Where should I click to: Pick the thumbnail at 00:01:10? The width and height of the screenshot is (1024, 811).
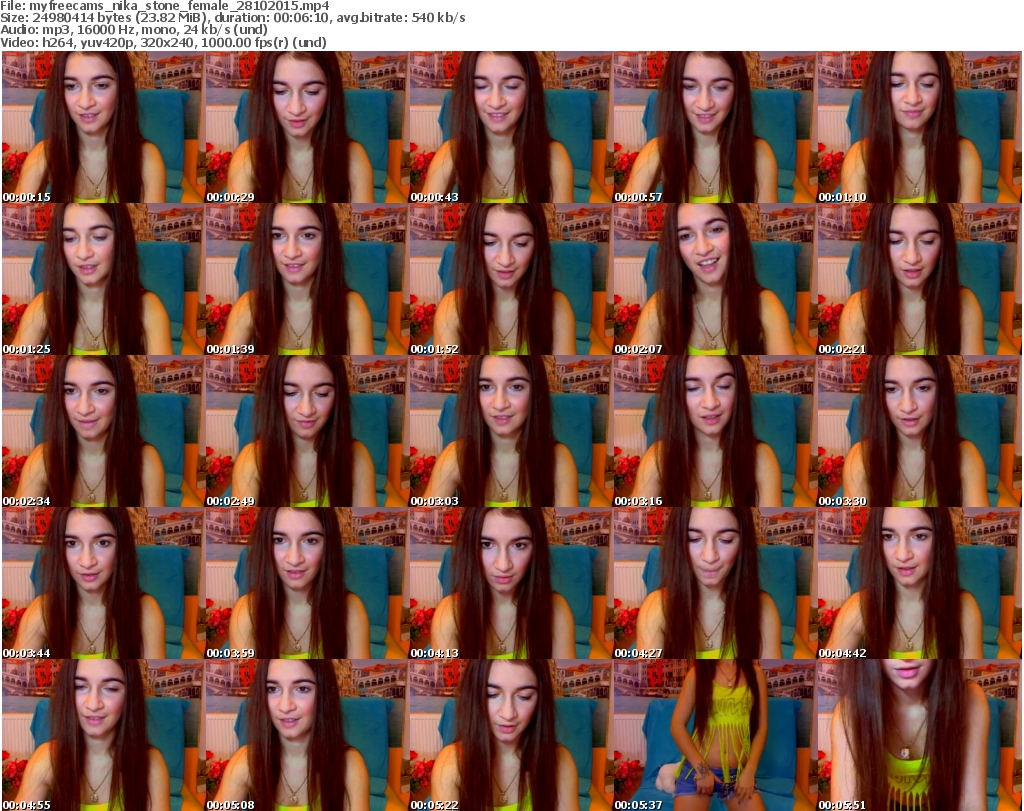[x=919, y=127]
